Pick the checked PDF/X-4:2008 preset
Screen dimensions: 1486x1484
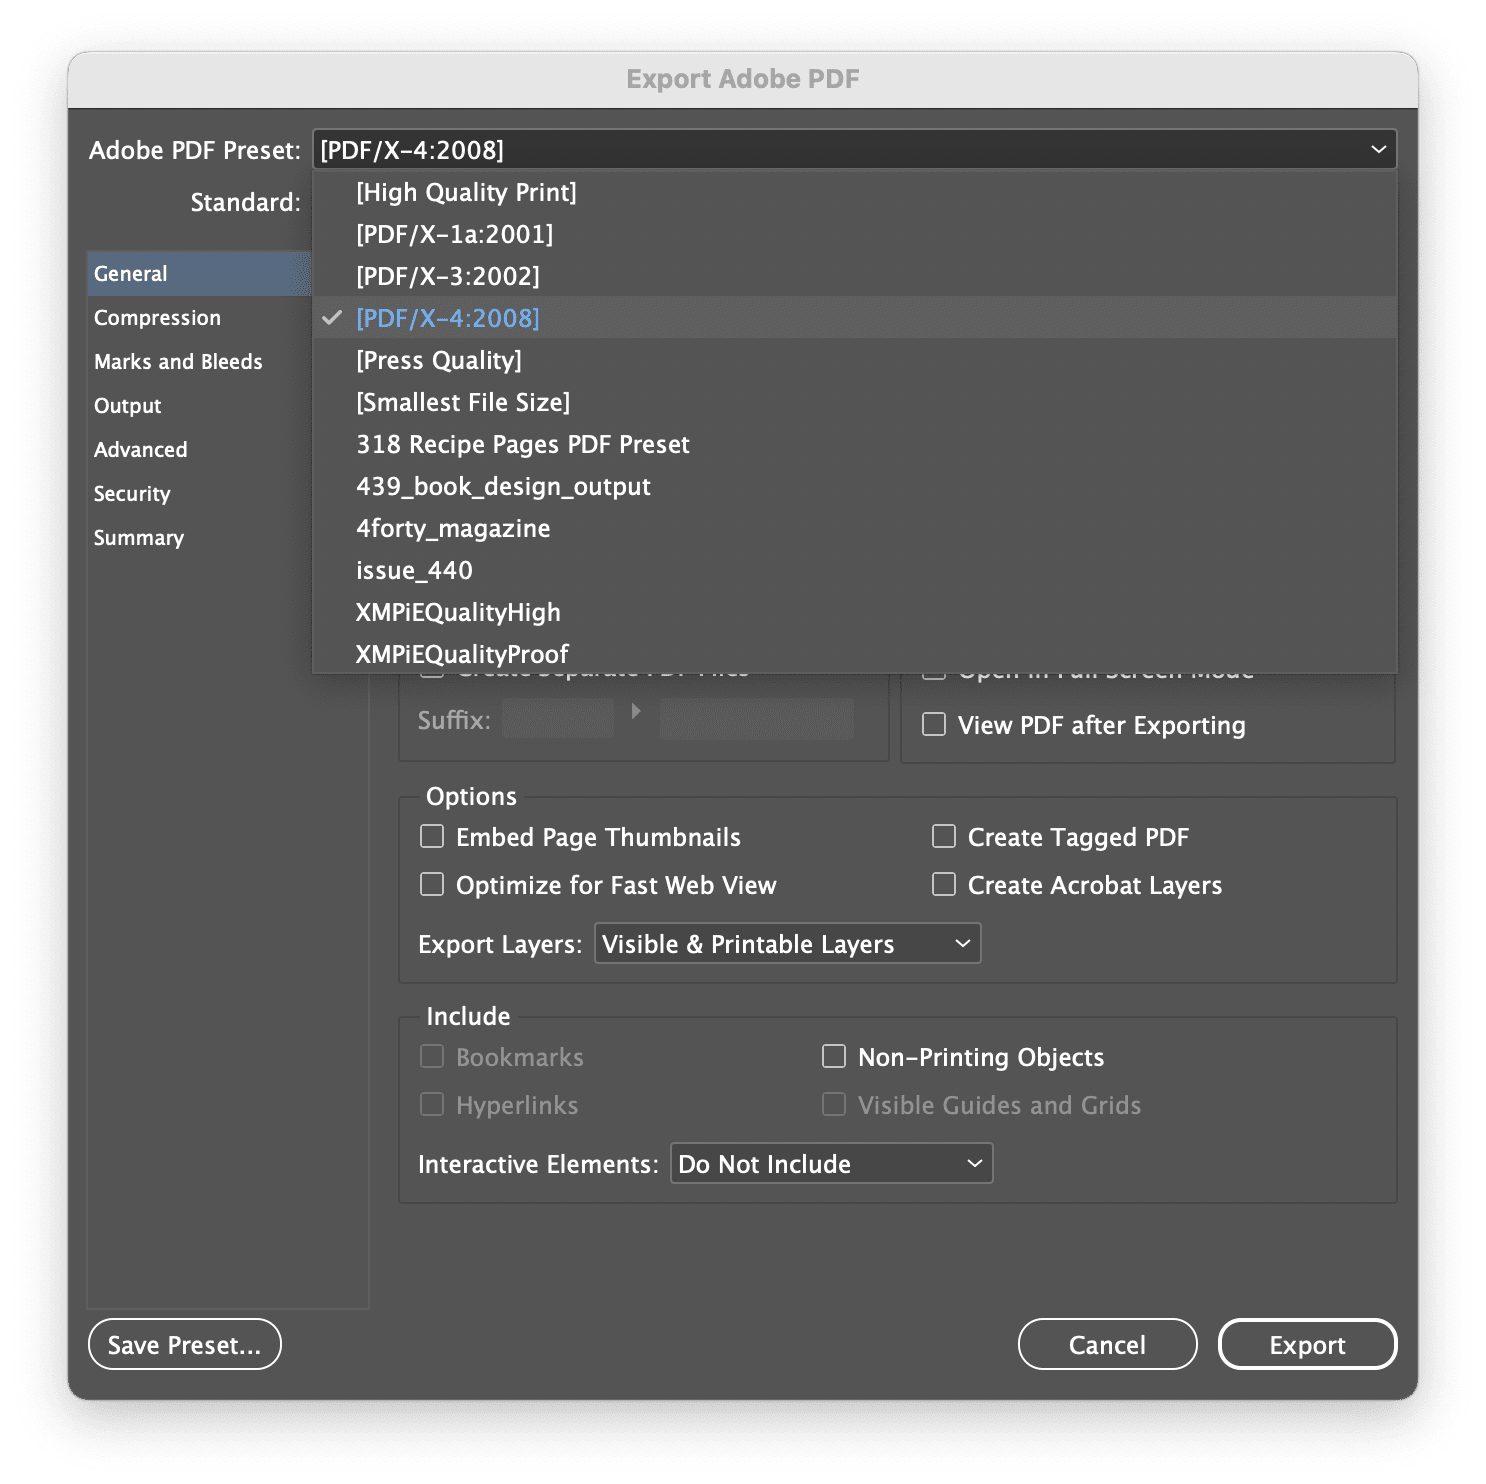click(x=854, y=318)
